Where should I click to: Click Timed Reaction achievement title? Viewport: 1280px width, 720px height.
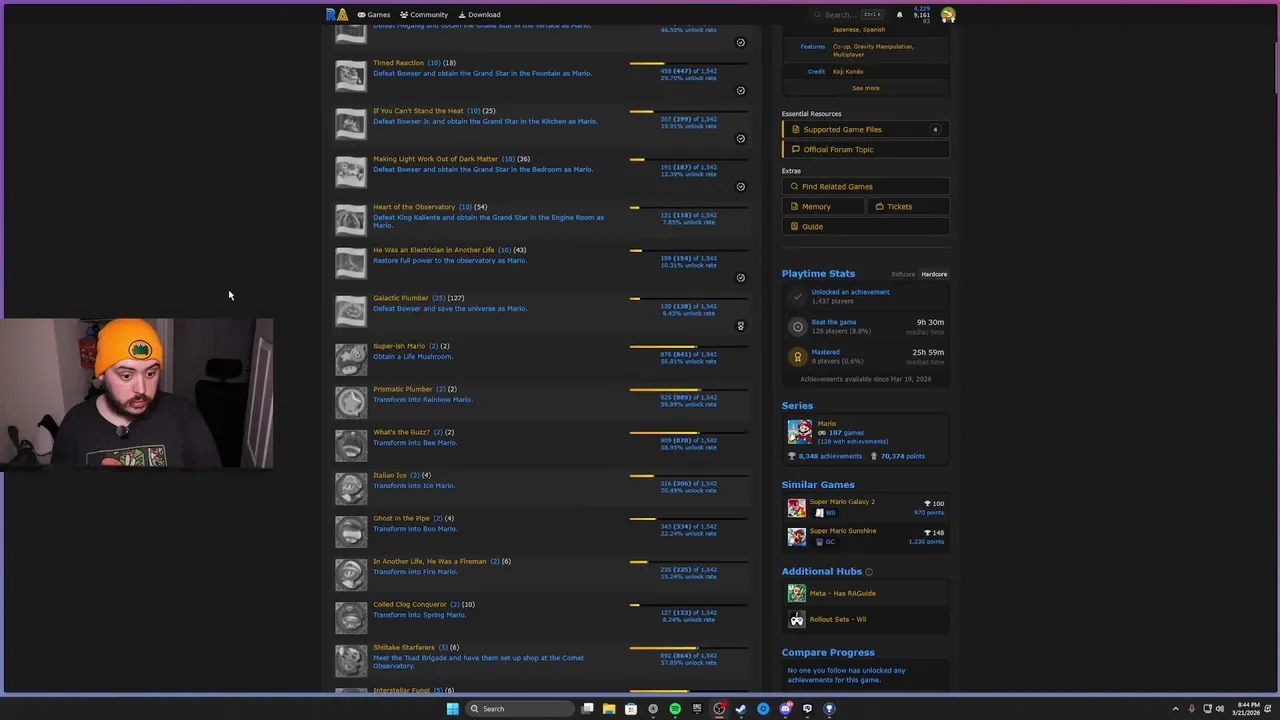398,63
